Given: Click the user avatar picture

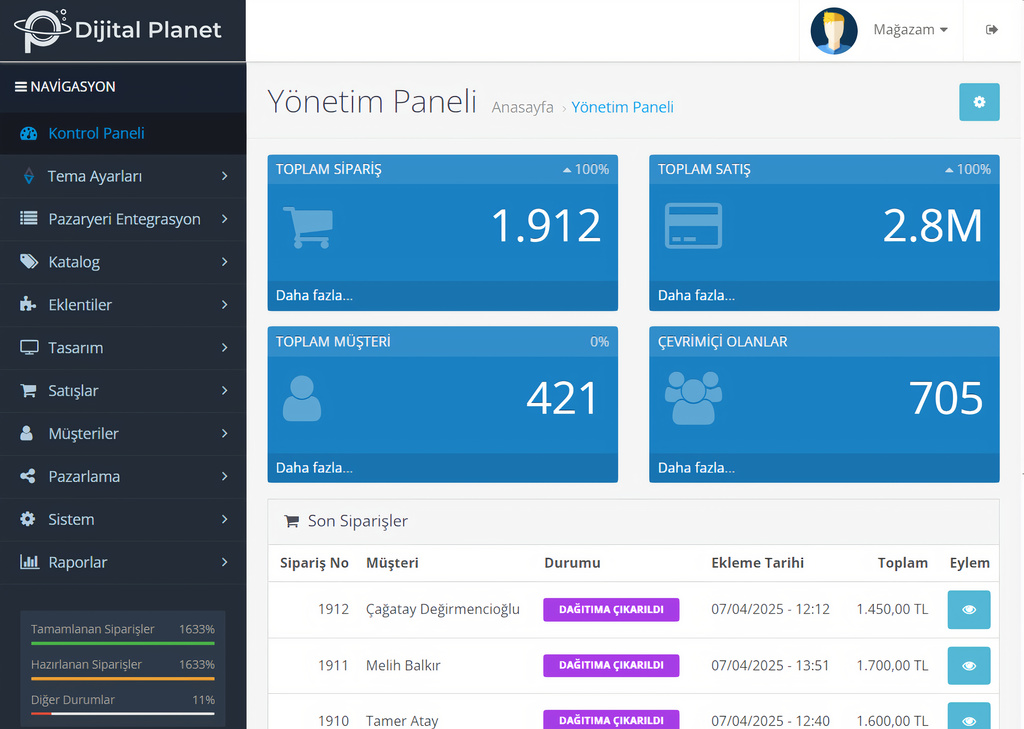Looking at the screenshot, I should 834,30.
